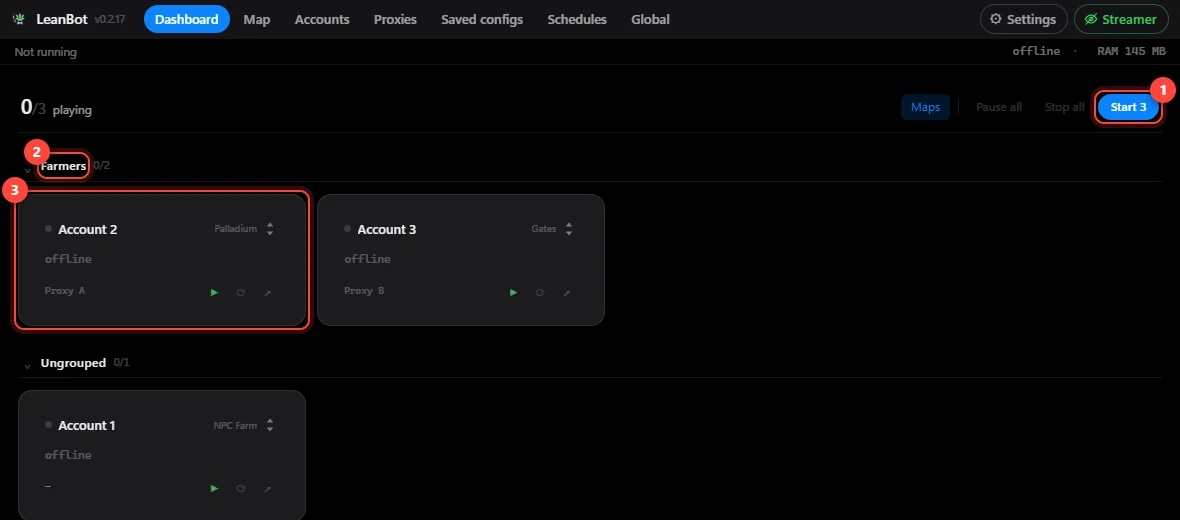This screenshot has height=520, width=1180.
Task: Open the Map tab
Action: [x=257, y=20]
